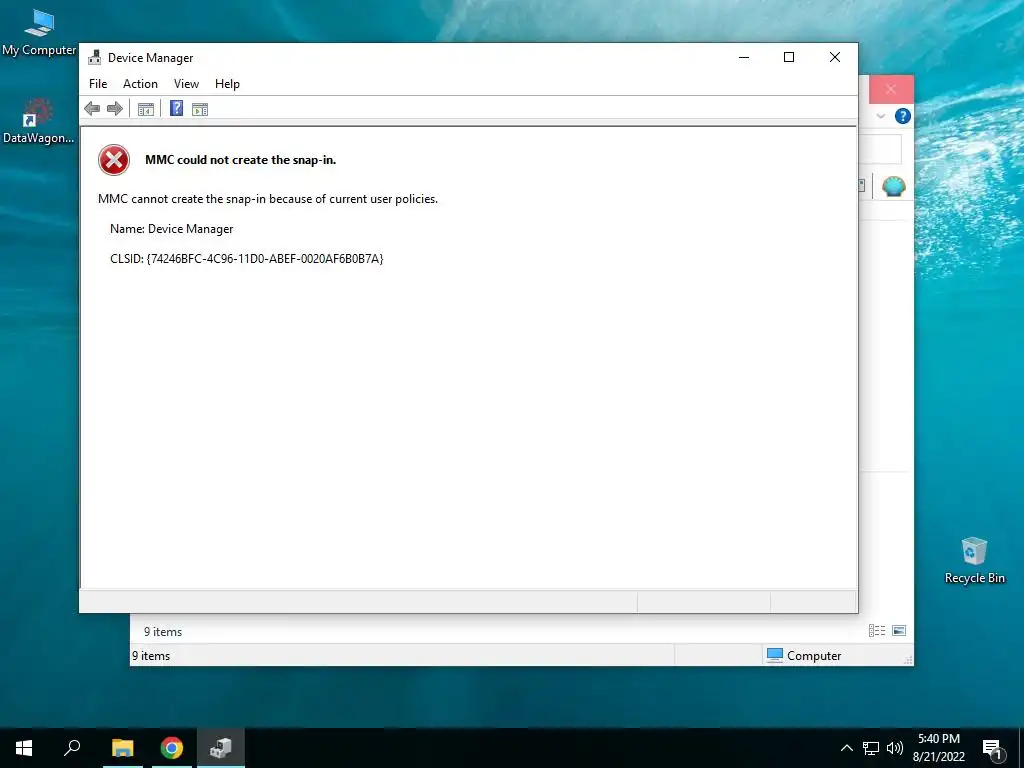The width and height of the screenshot is (1024, 768).
Task: Click the Device Manager title bar icon
Action: click(x=95, y=57)
